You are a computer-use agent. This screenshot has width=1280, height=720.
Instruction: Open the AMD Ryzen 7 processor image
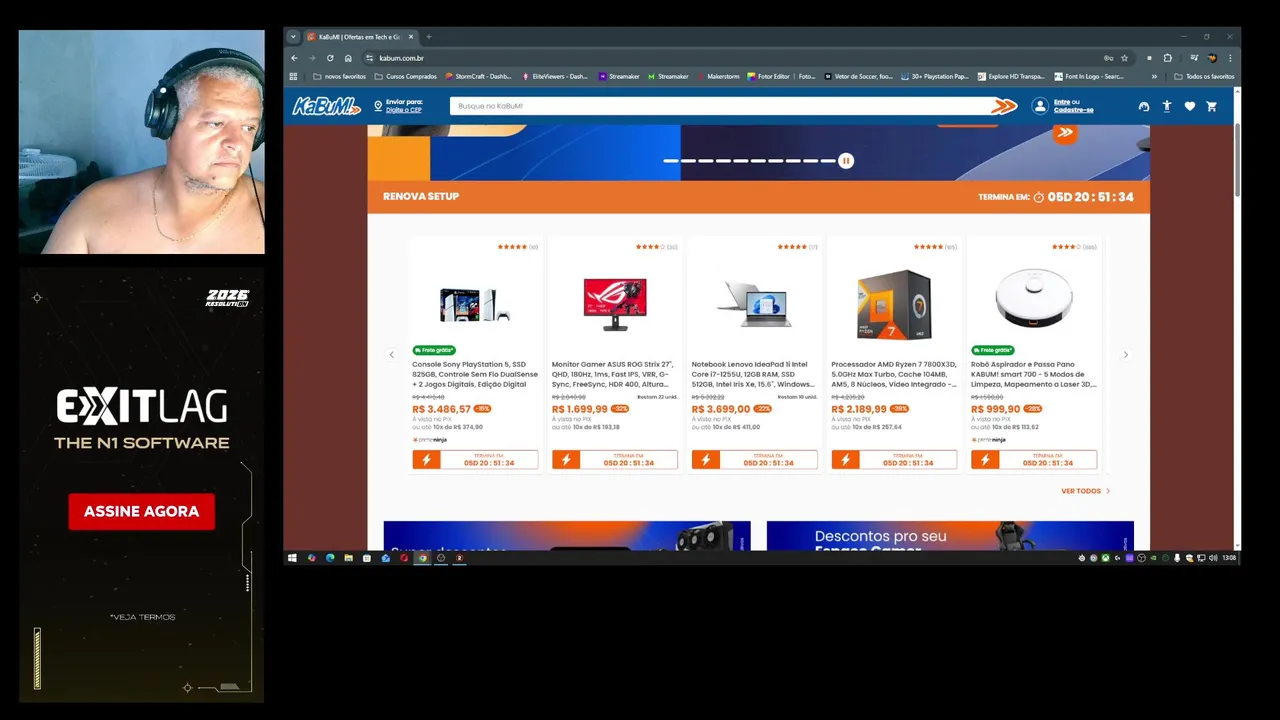click(x=894, y=304)
